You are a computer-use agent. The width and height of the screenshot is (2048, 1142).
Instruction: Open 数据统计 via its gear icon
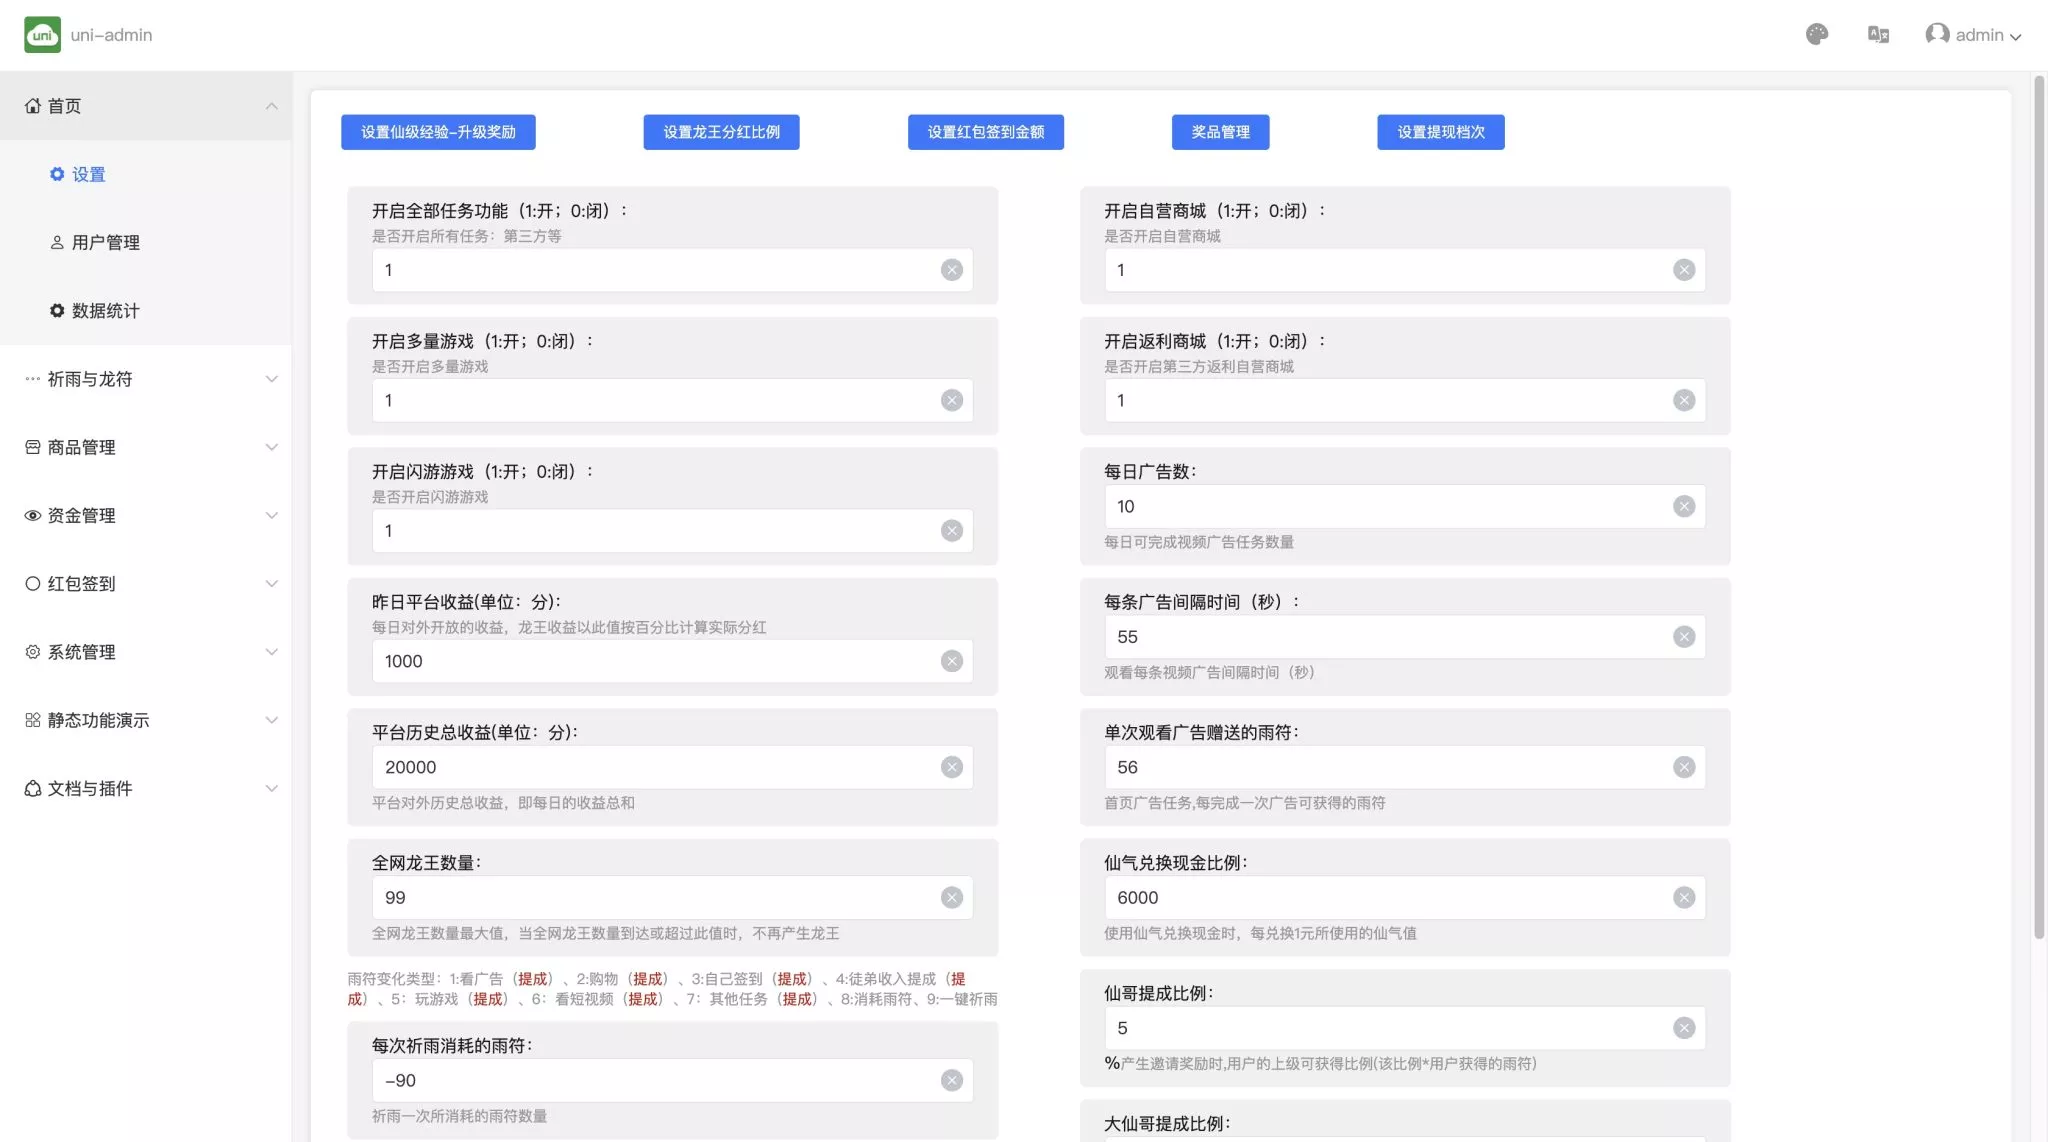pos(57,310)
